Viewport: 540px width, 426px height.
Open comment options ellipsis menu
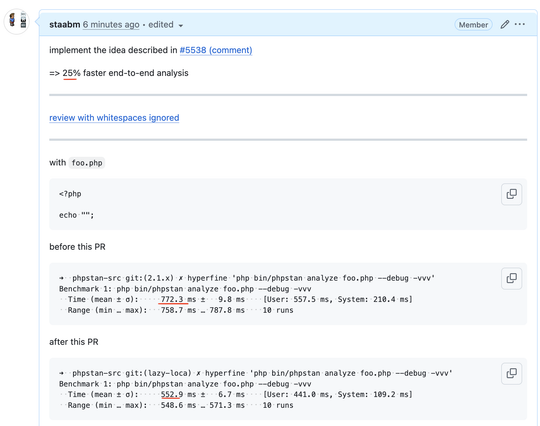pos(520,24)
